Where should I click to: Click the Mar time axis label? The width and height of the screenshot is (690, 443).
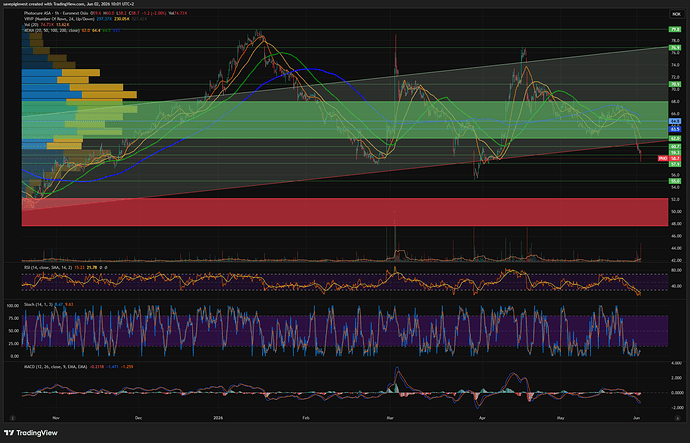coord(390,418)
